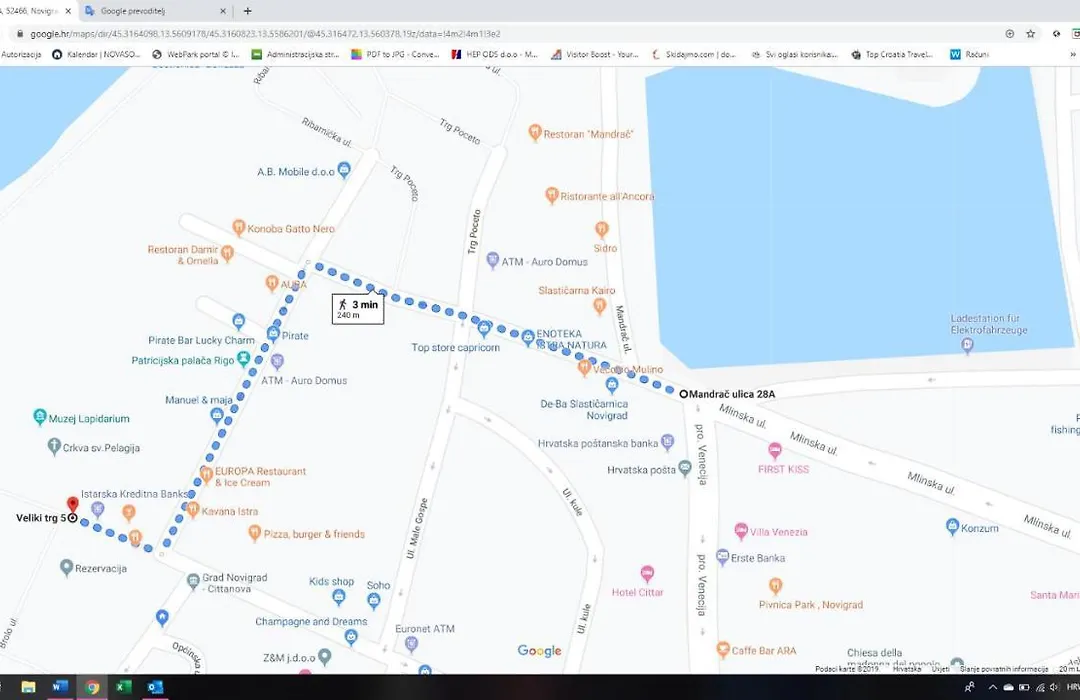The image size is (1080, 700).
Task: Bookmark this page with the star icon
Action: tap(1030, 33)
